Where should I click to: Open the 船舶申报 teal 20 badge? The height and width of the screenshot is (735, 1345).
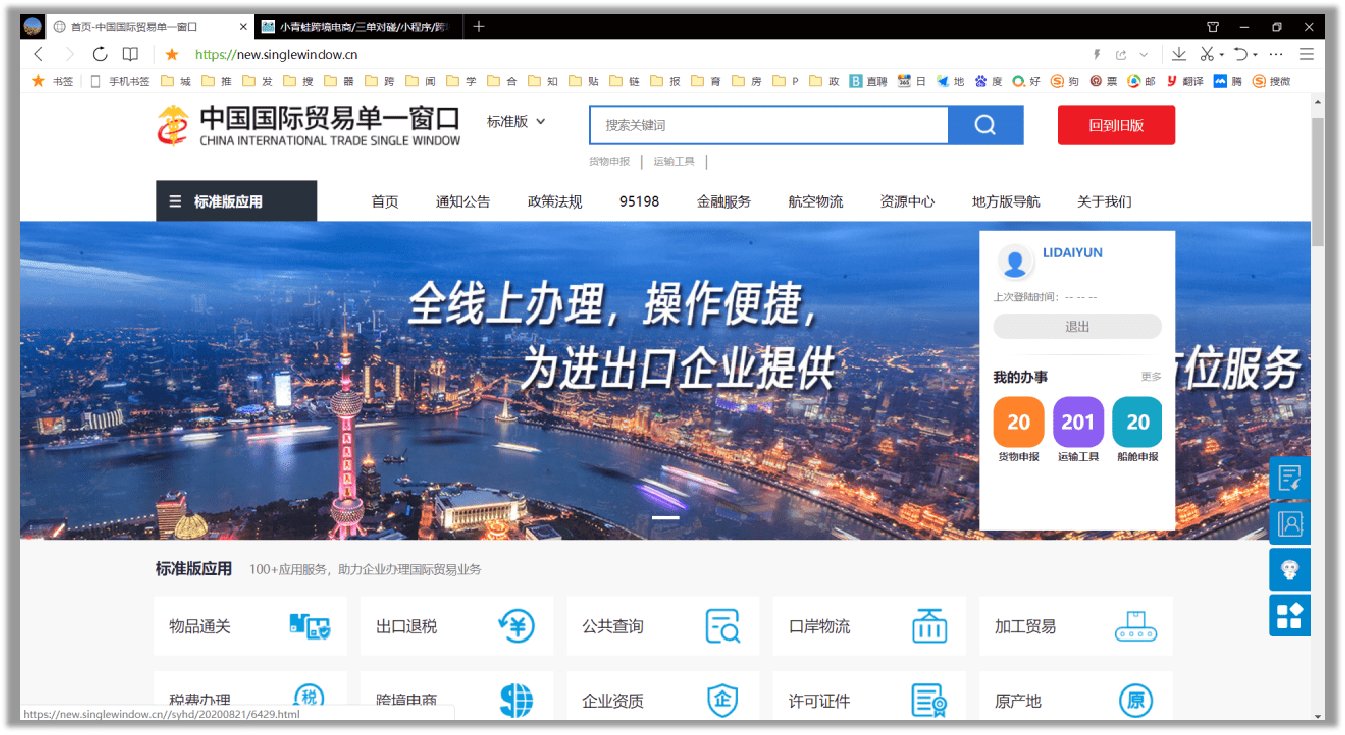coord(1138,422)
